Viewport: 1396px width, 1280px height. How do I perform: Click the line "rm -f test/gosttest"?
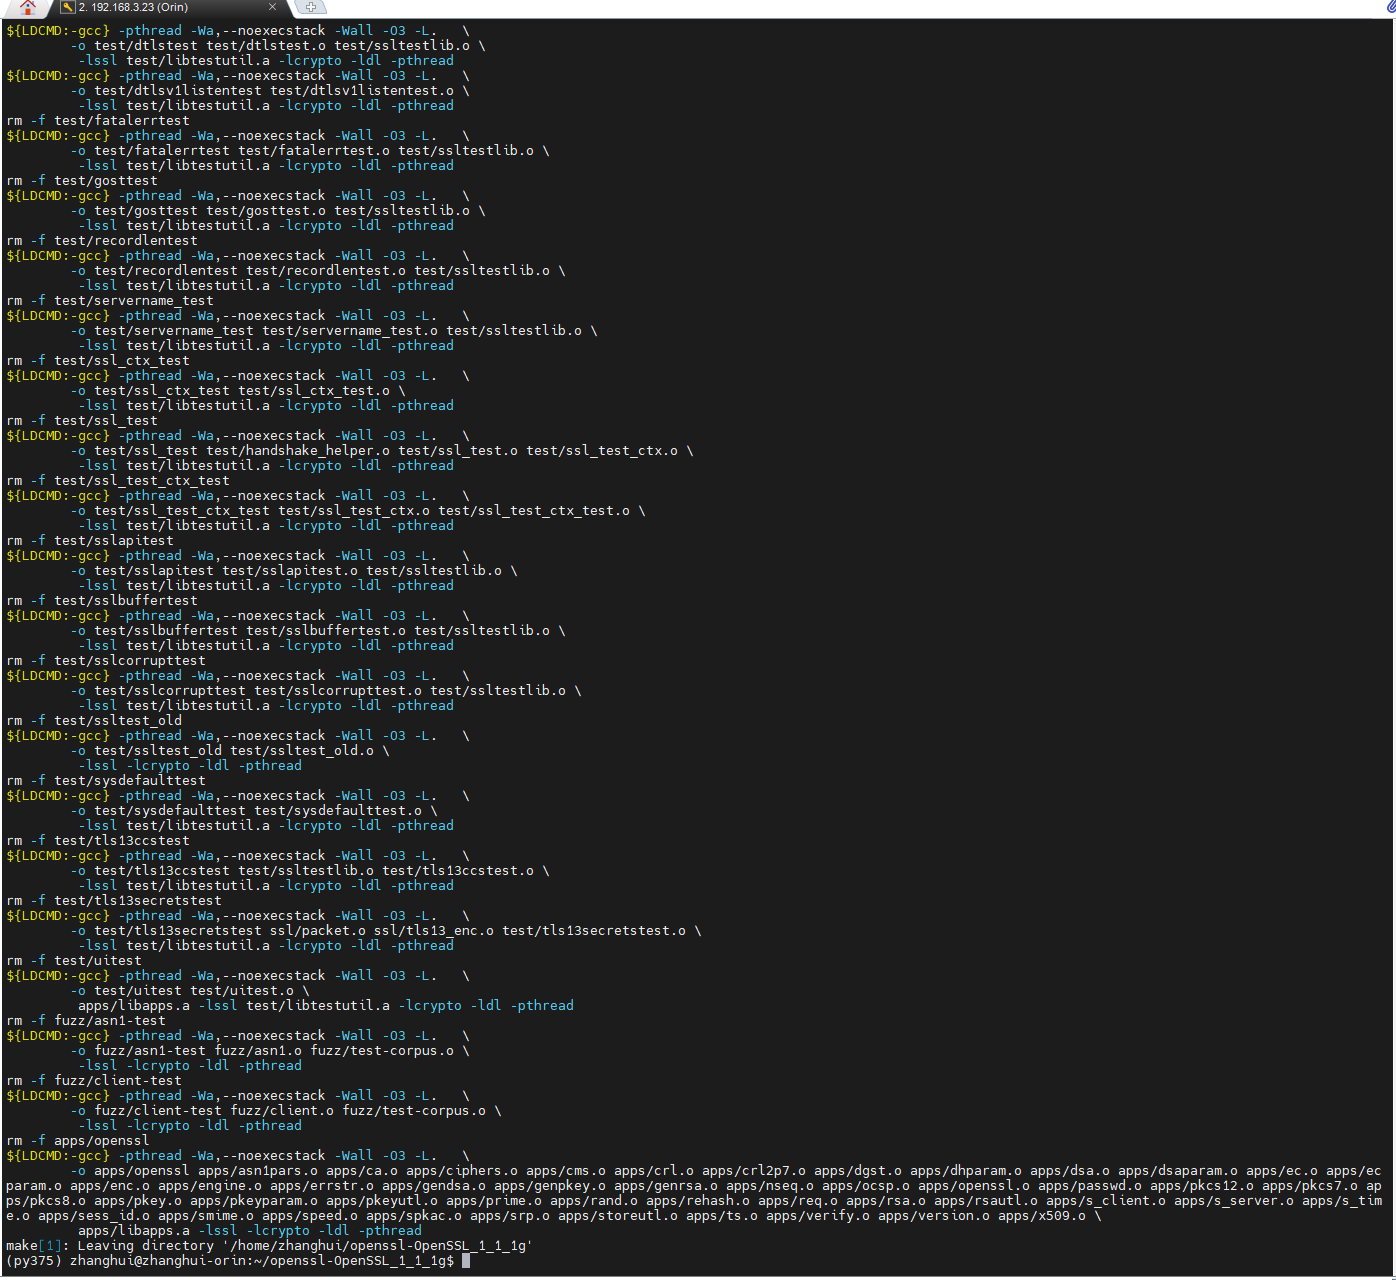82,181
